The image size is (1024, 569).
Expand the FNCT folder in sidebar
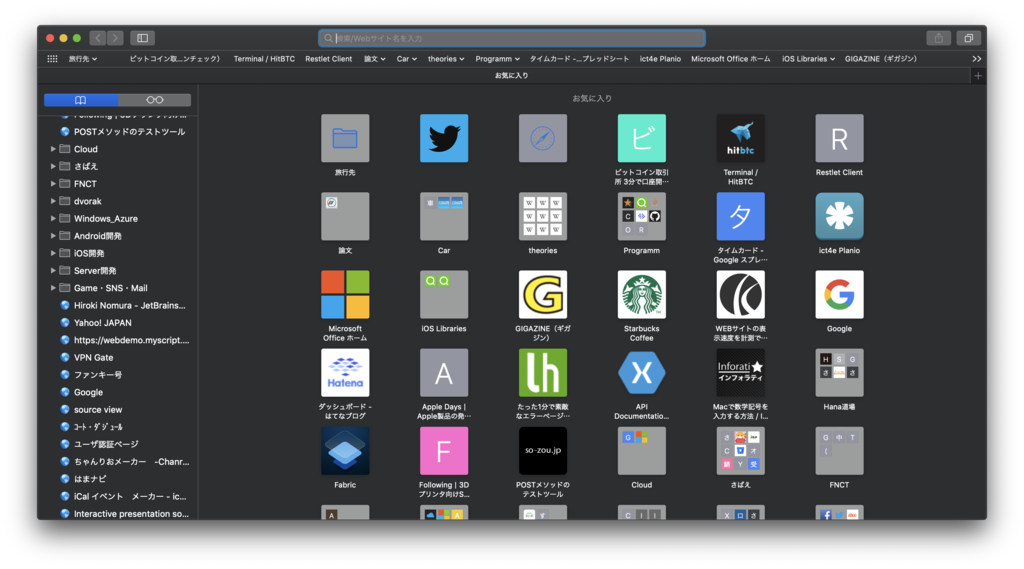[x=53, y=184]
